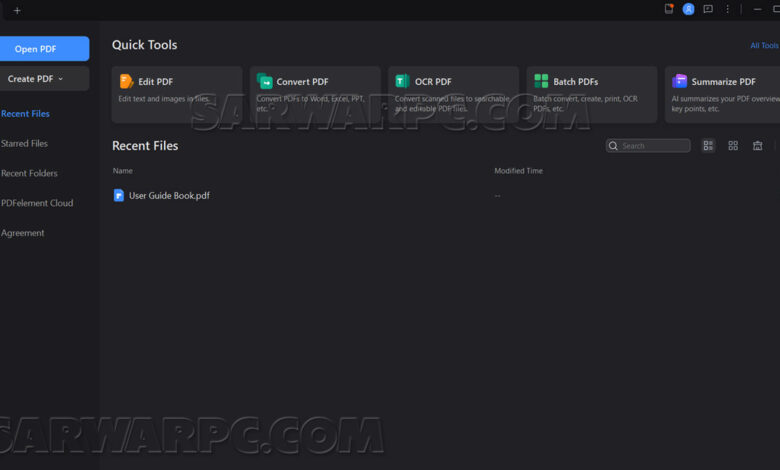The height and width of the screenshot is (470, 780).
Task: Open User Guide Book.pdf file
Action: (x=169, y=195)
